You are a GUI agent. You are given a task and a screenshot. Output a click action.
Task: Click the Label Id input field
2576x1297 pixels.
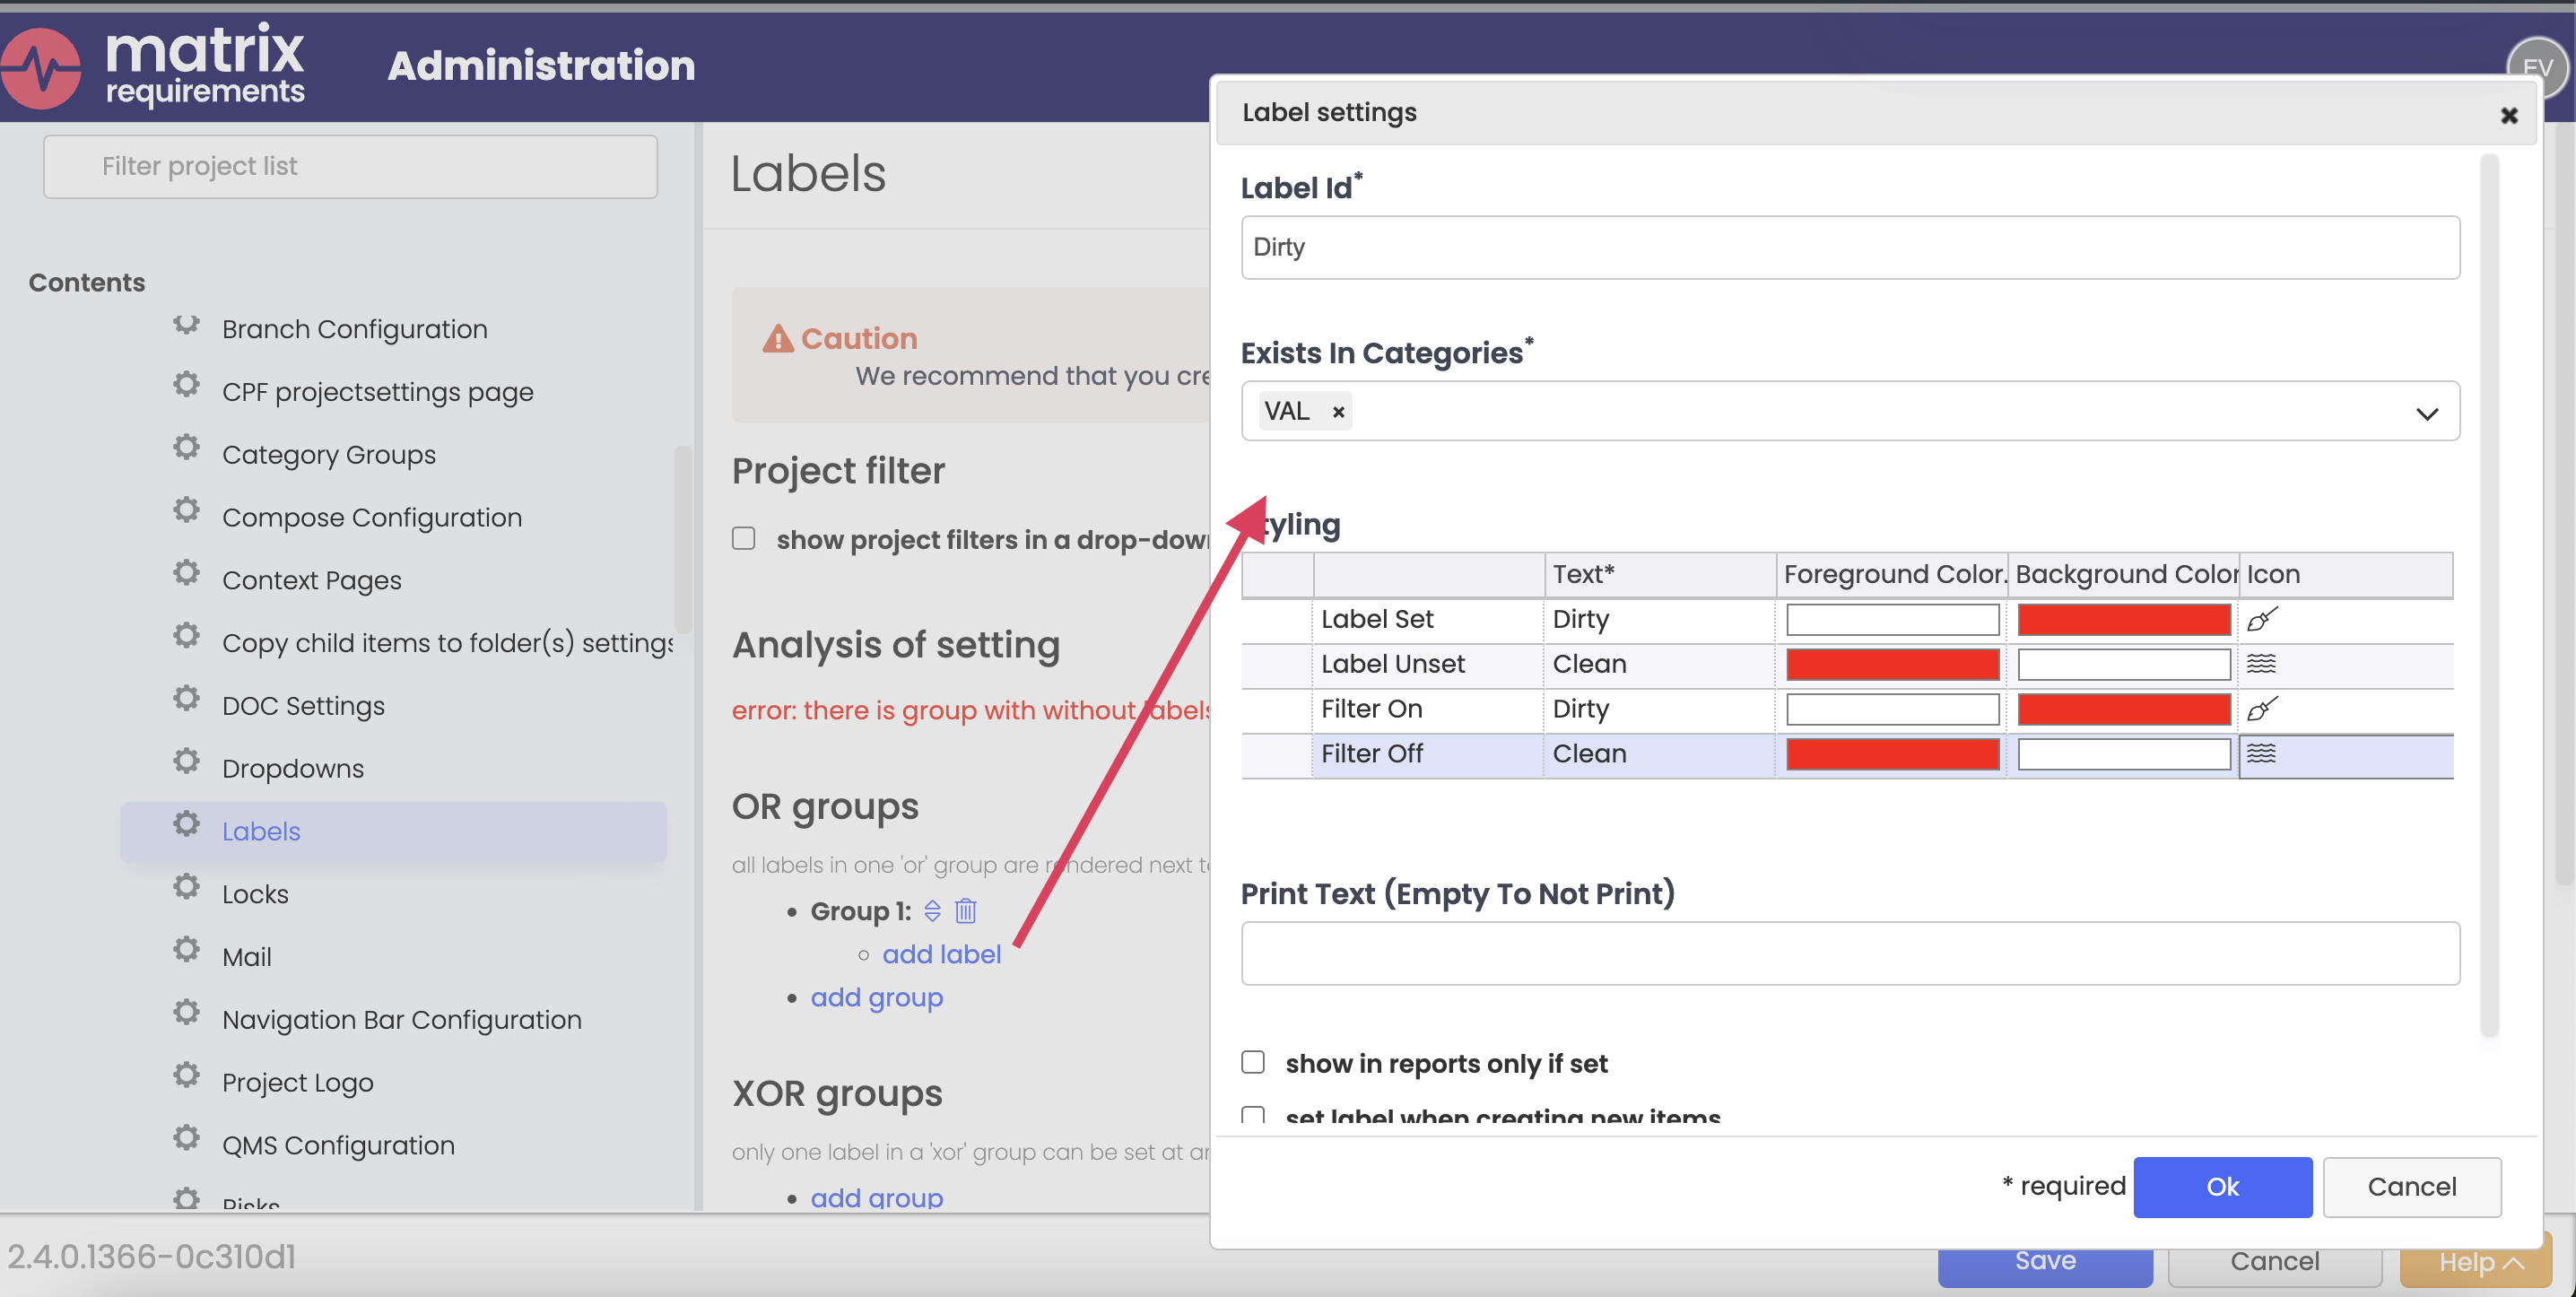point(1850,247)
